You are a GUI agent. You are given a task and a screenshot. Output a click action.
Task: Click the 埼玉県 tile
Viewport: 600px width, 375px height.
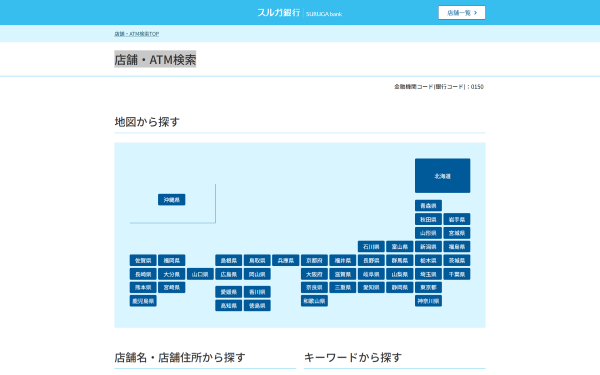click(428, 274)
